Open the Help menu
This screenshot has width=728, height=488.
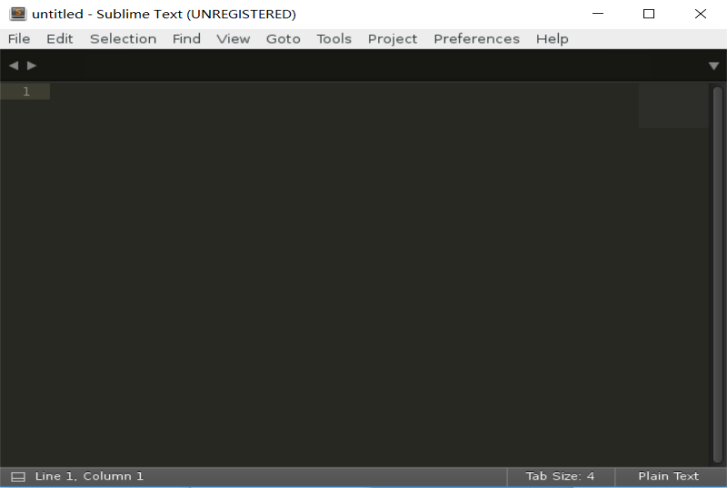552,39
